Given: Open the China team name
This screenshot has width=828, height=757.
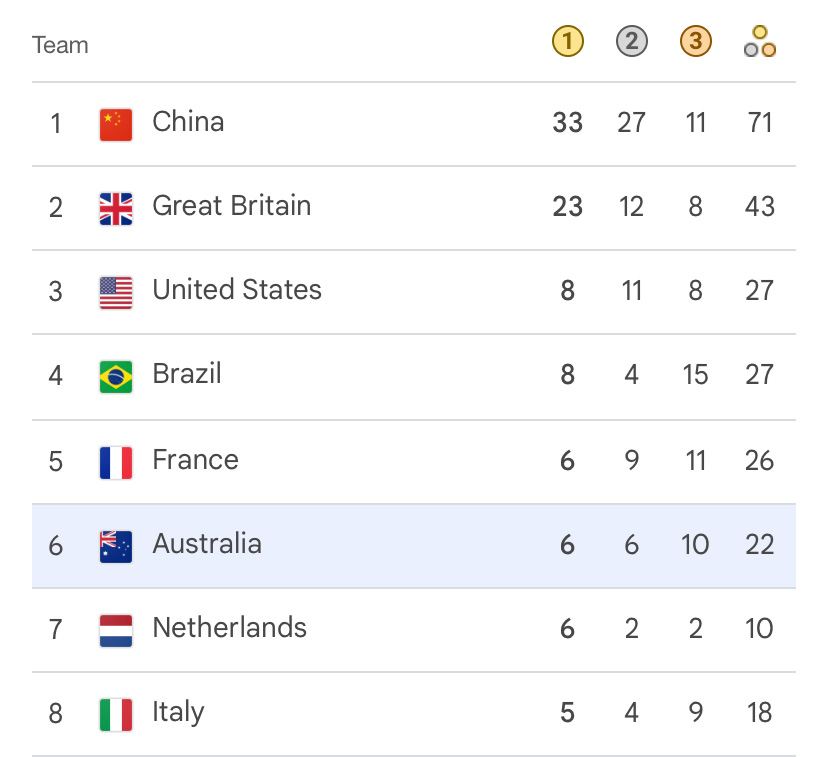Looking at the screenshot, I should coord(188,122).
